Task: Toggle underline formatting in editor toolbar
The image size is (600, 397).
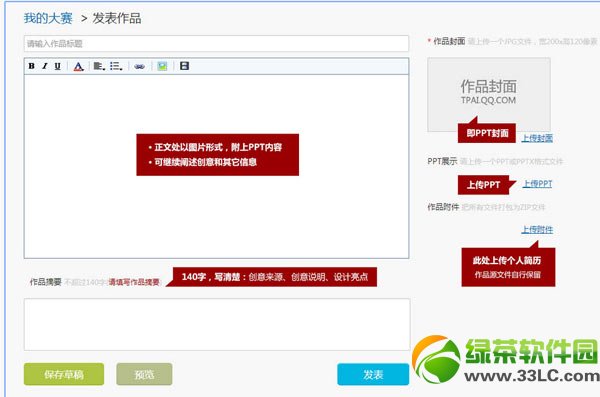Action: pyautogui.click(x=57, y=66)
